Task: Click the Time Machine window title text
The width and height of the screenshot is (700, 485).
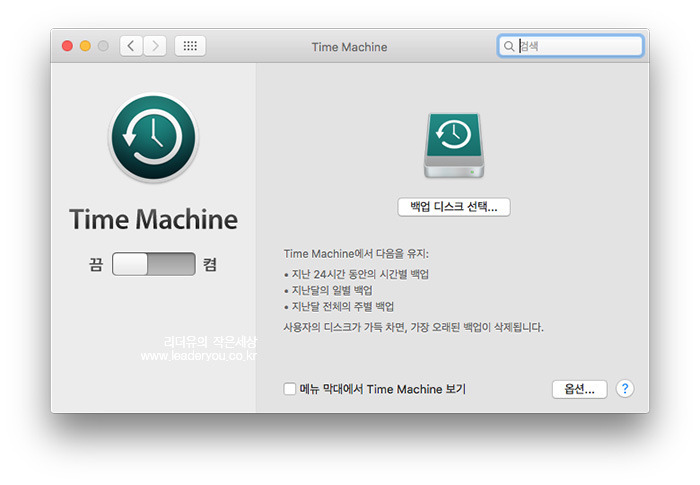Action: (349, 47)
